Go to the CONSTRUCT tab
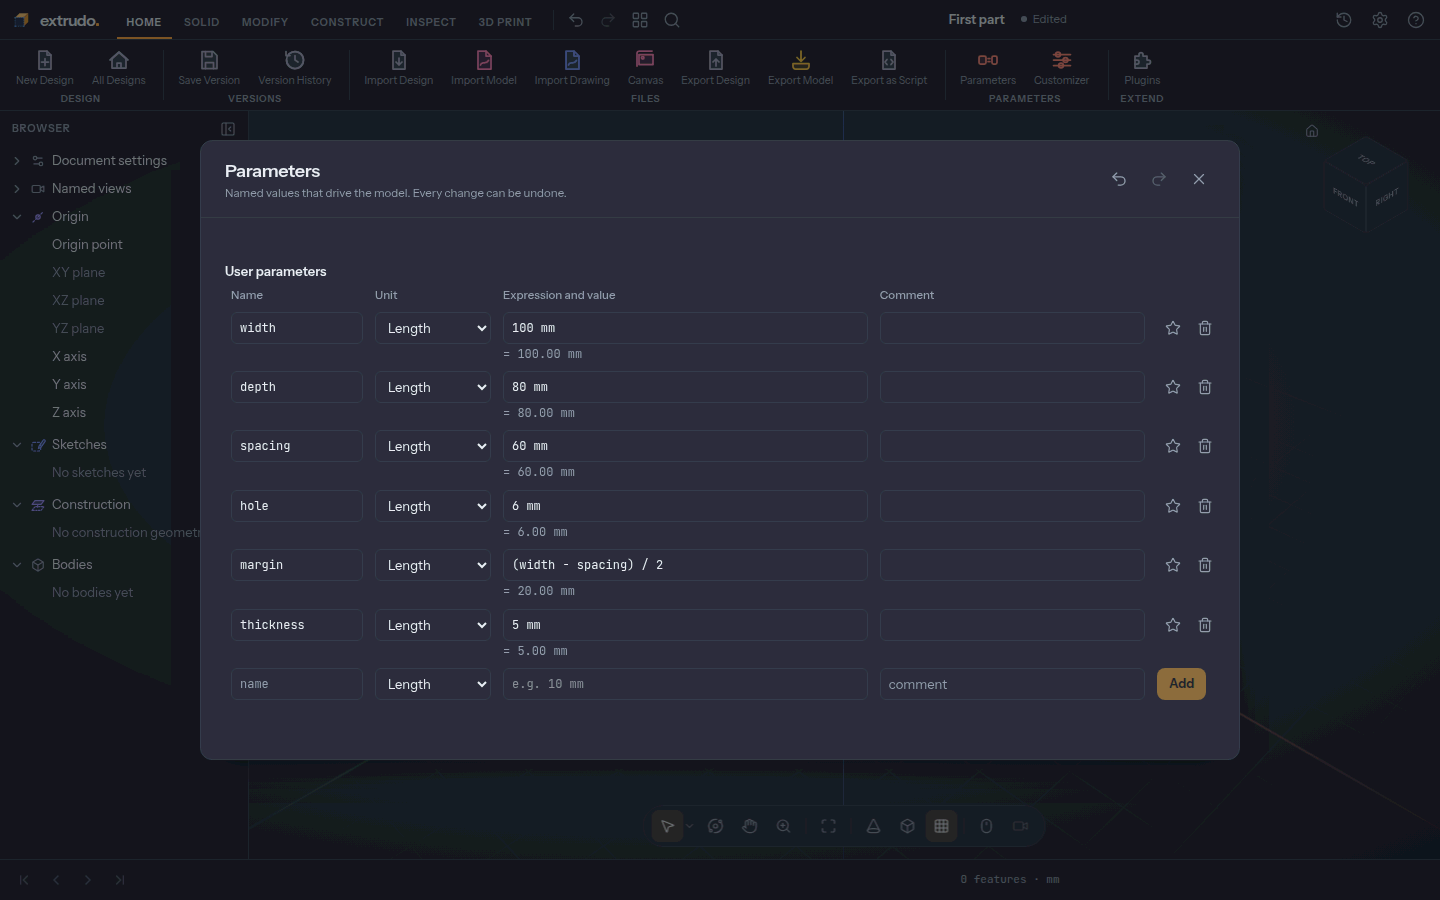This screenshot has width=1440, height=900. (347, 21)
